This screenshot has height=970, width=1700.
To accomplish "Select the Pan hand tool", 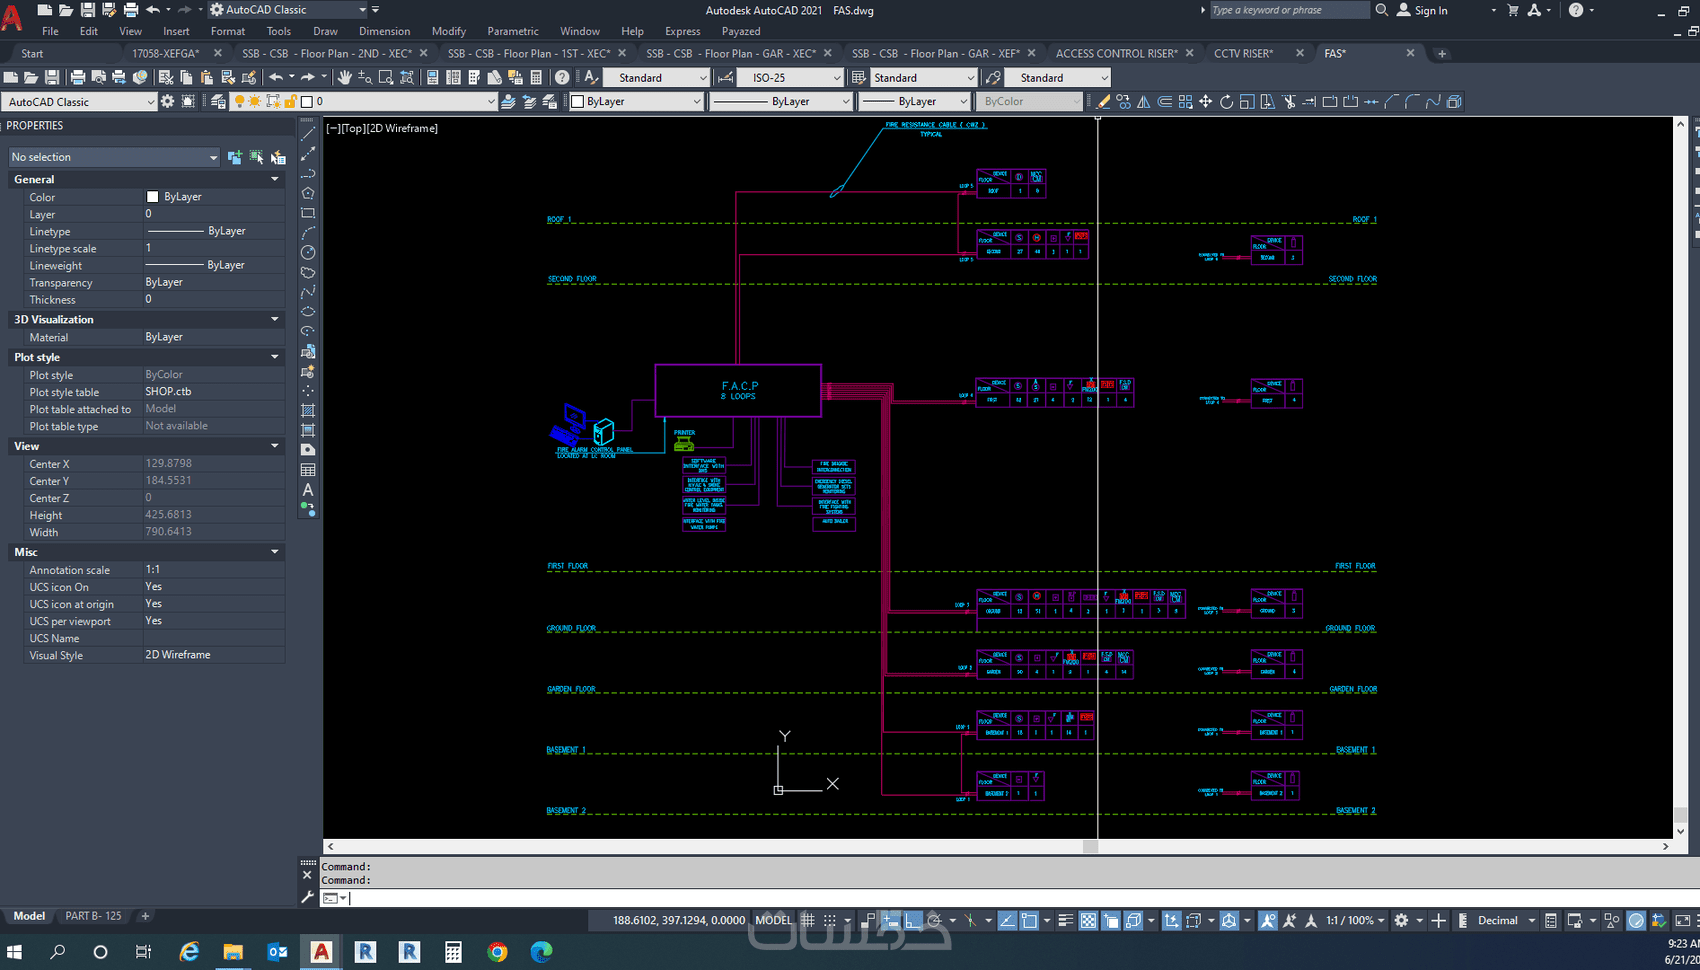I will 345,77.
